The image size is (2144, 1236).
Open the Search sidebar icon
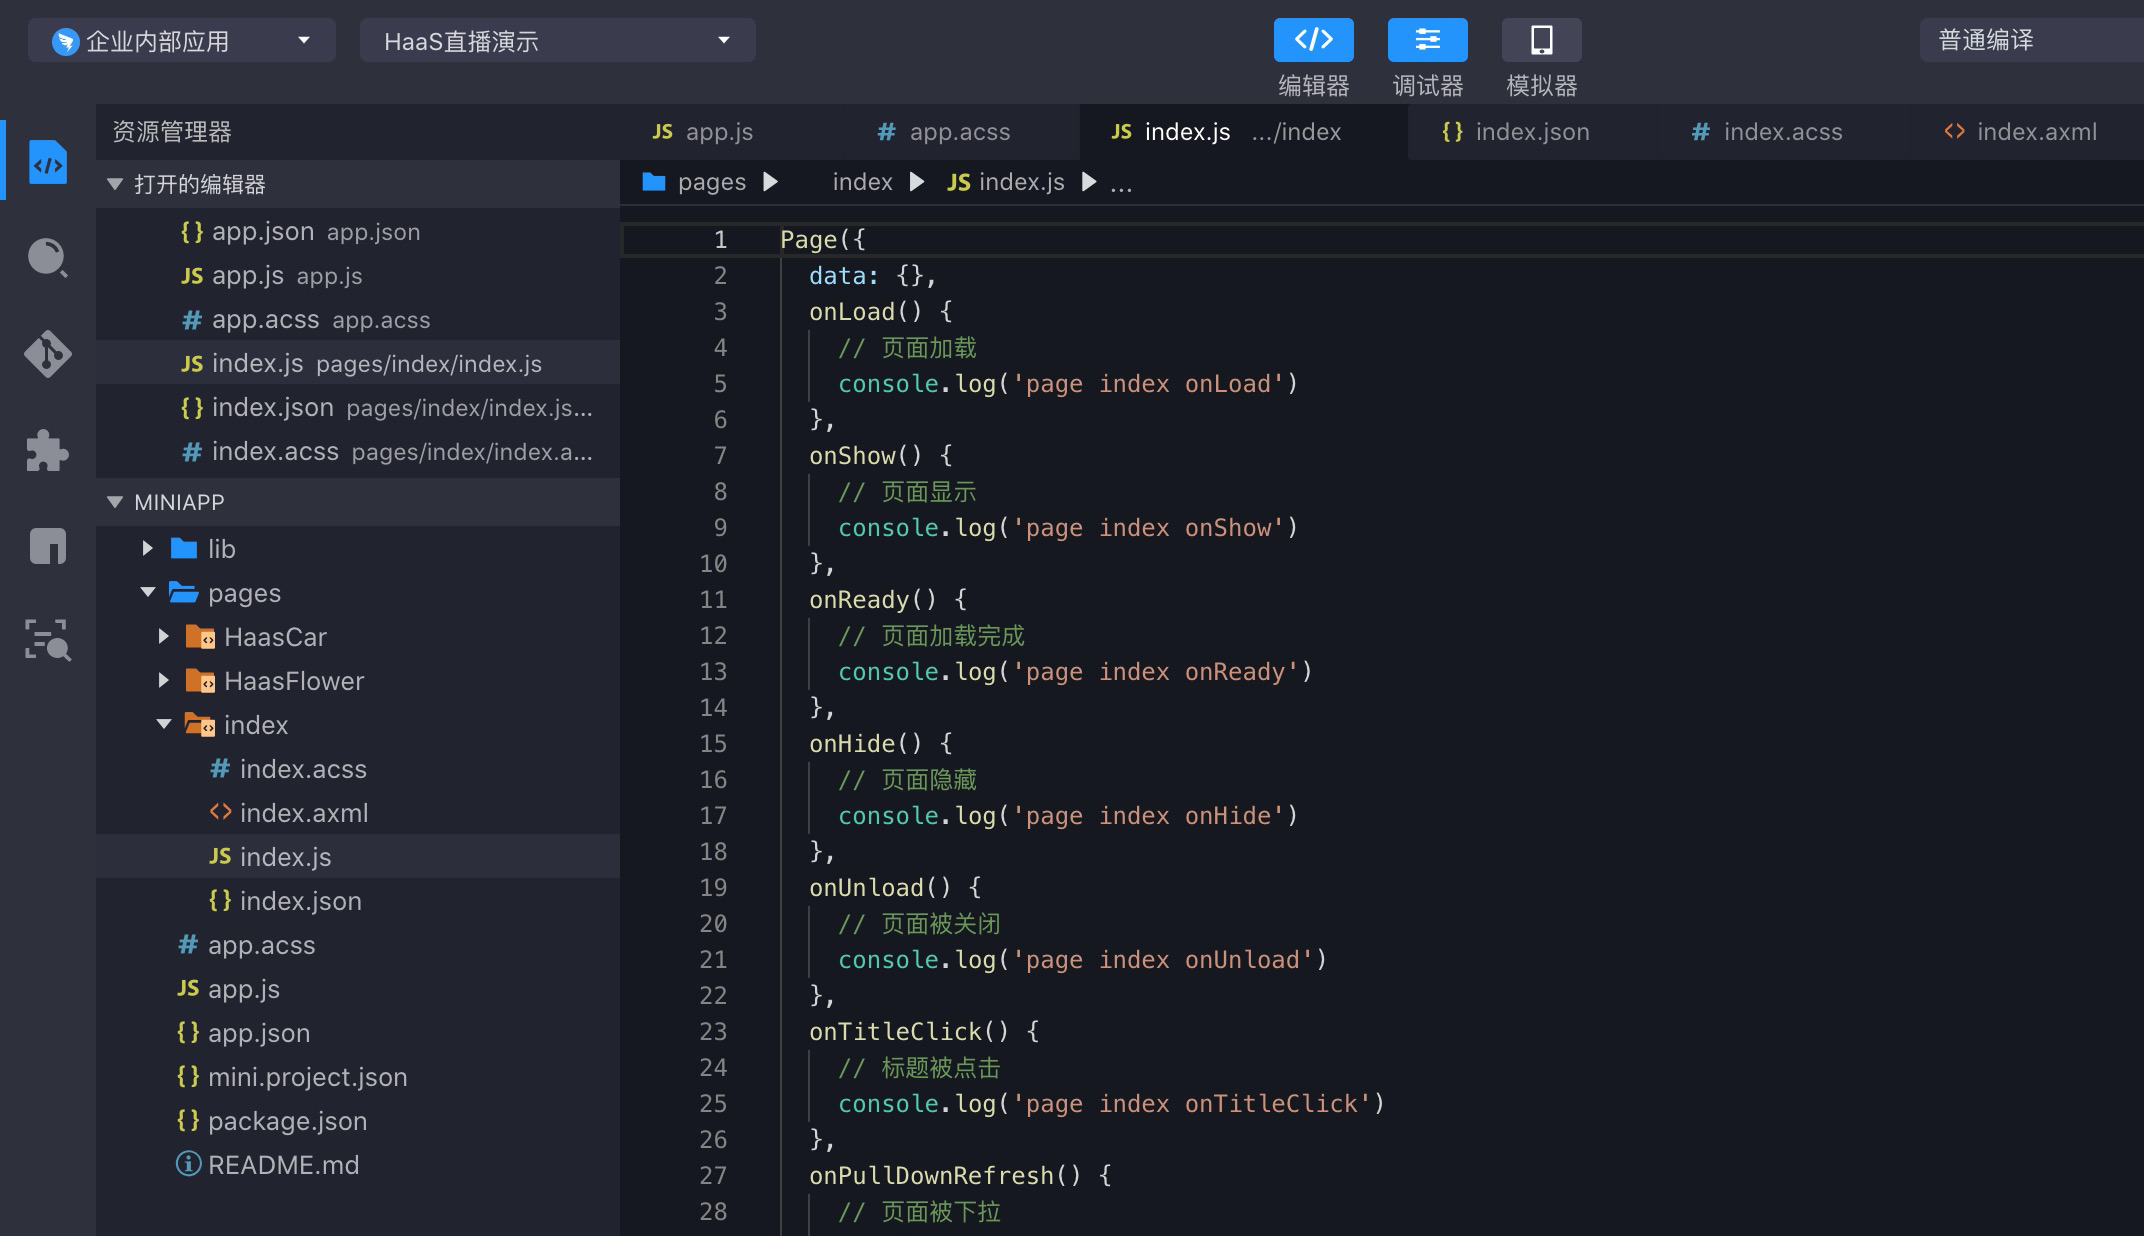pyautogui.click(x=47, y=258)
